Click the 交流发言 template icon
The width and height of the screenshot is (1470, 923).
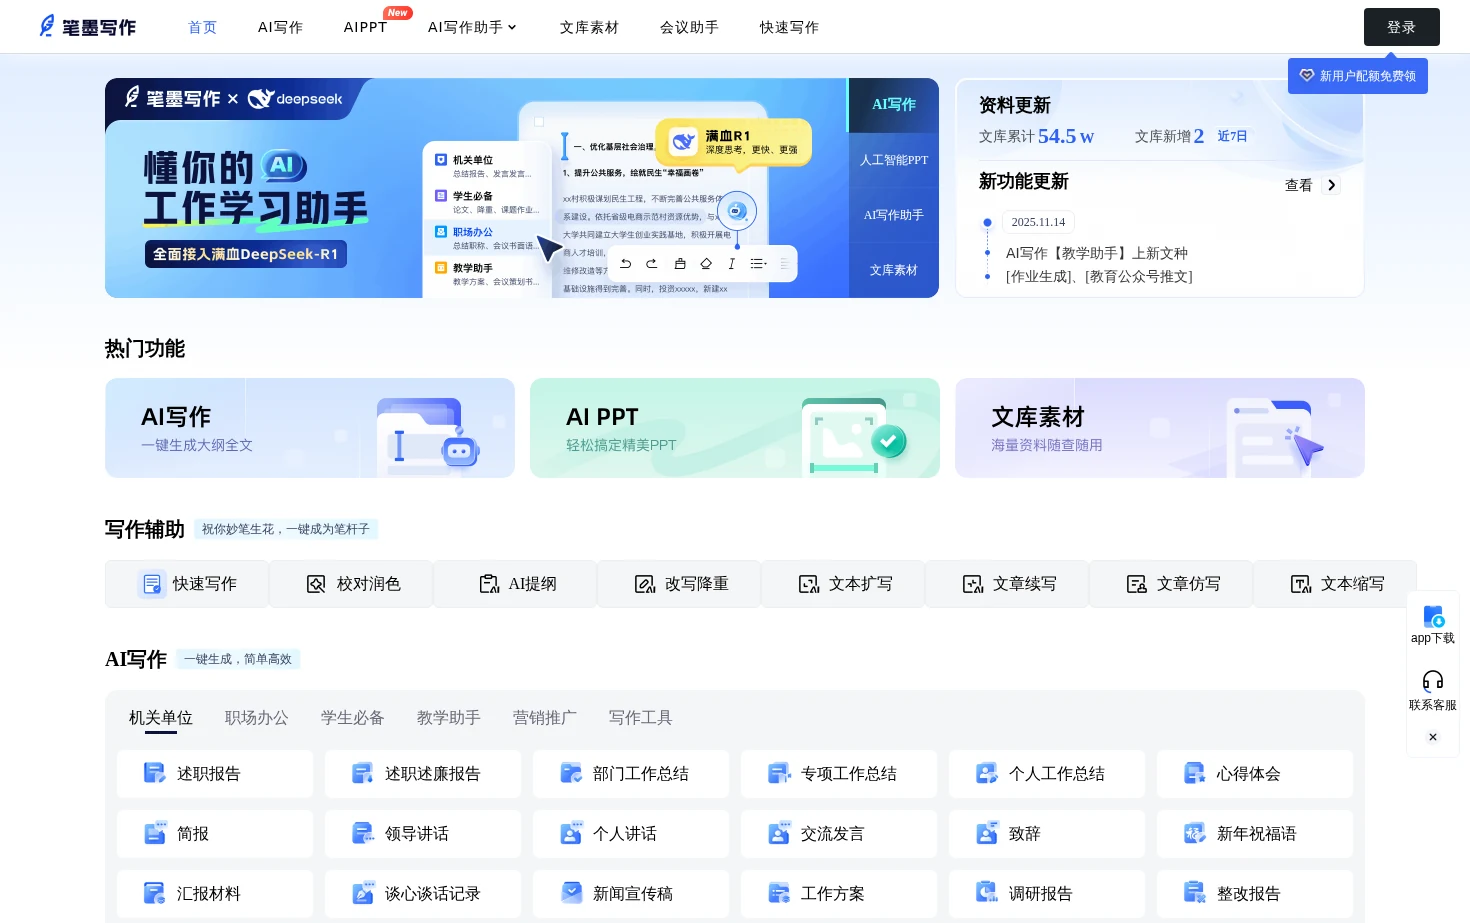[779, 833]
